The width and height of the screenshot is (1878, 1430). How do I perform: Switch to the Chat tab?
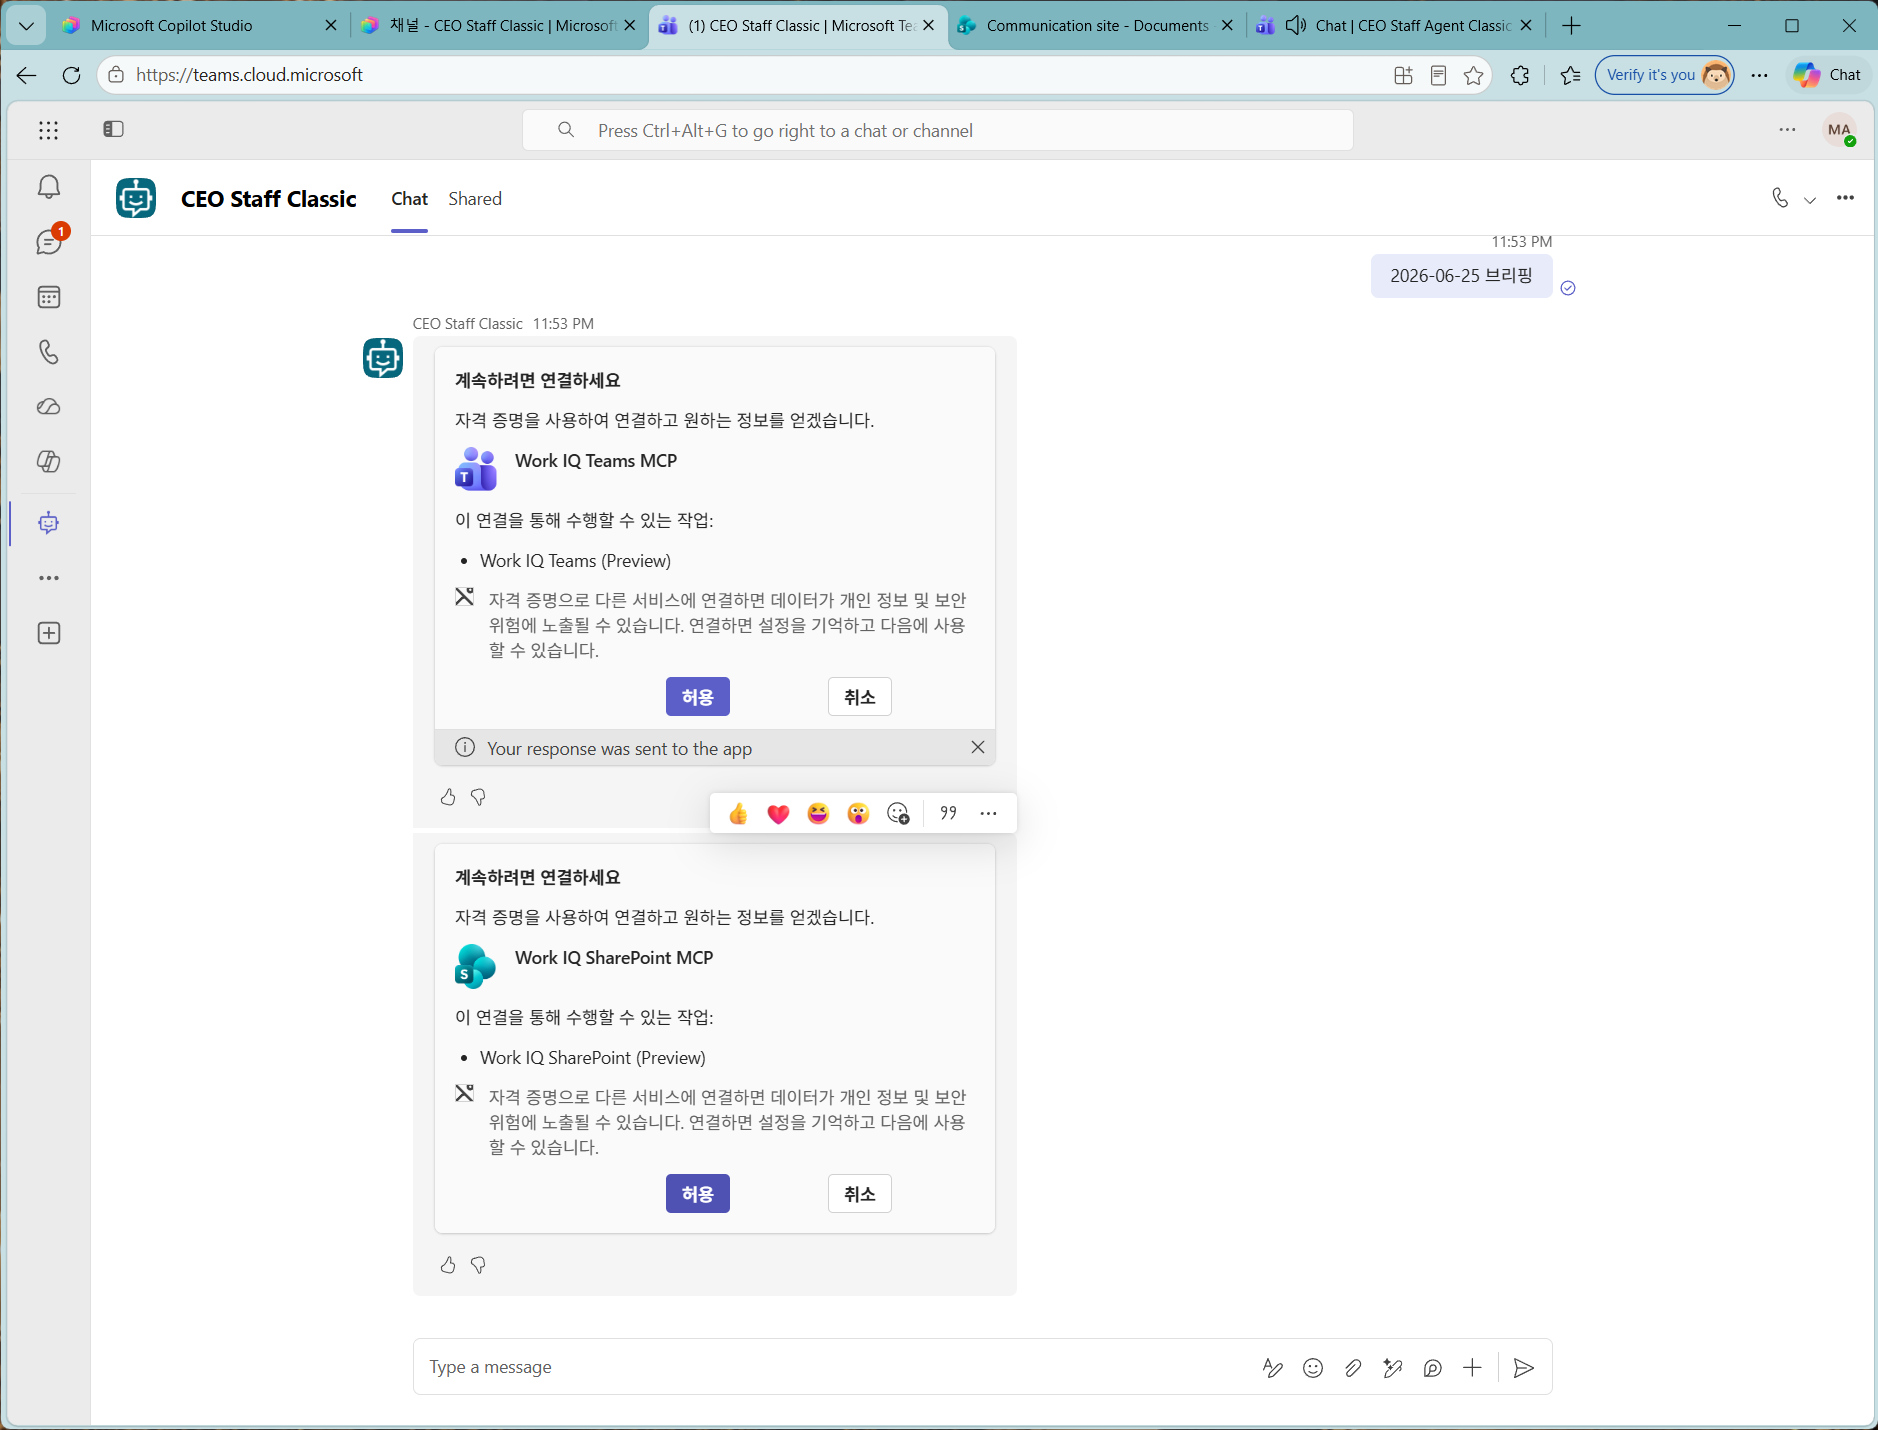click(x=409, y=199)
